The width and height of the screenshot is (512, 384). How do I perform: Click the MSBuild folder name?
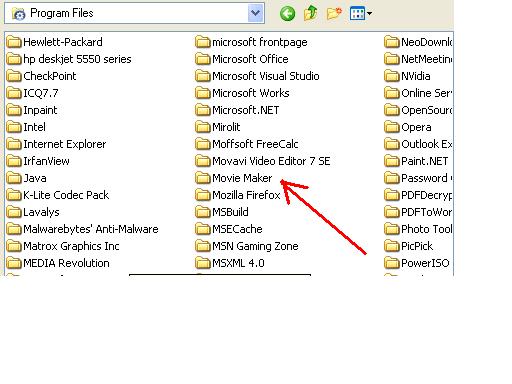tap(230, 212)
